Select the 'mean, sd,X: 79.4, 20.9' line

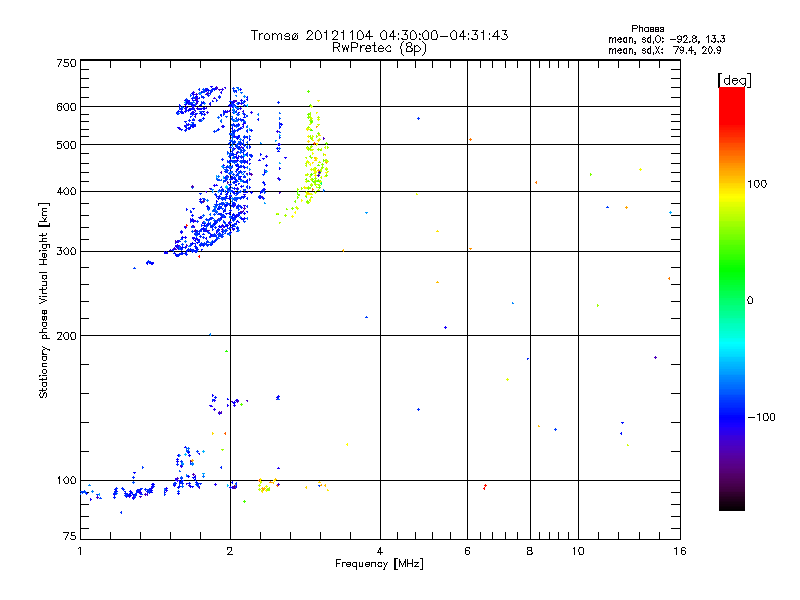coord(664,50)
